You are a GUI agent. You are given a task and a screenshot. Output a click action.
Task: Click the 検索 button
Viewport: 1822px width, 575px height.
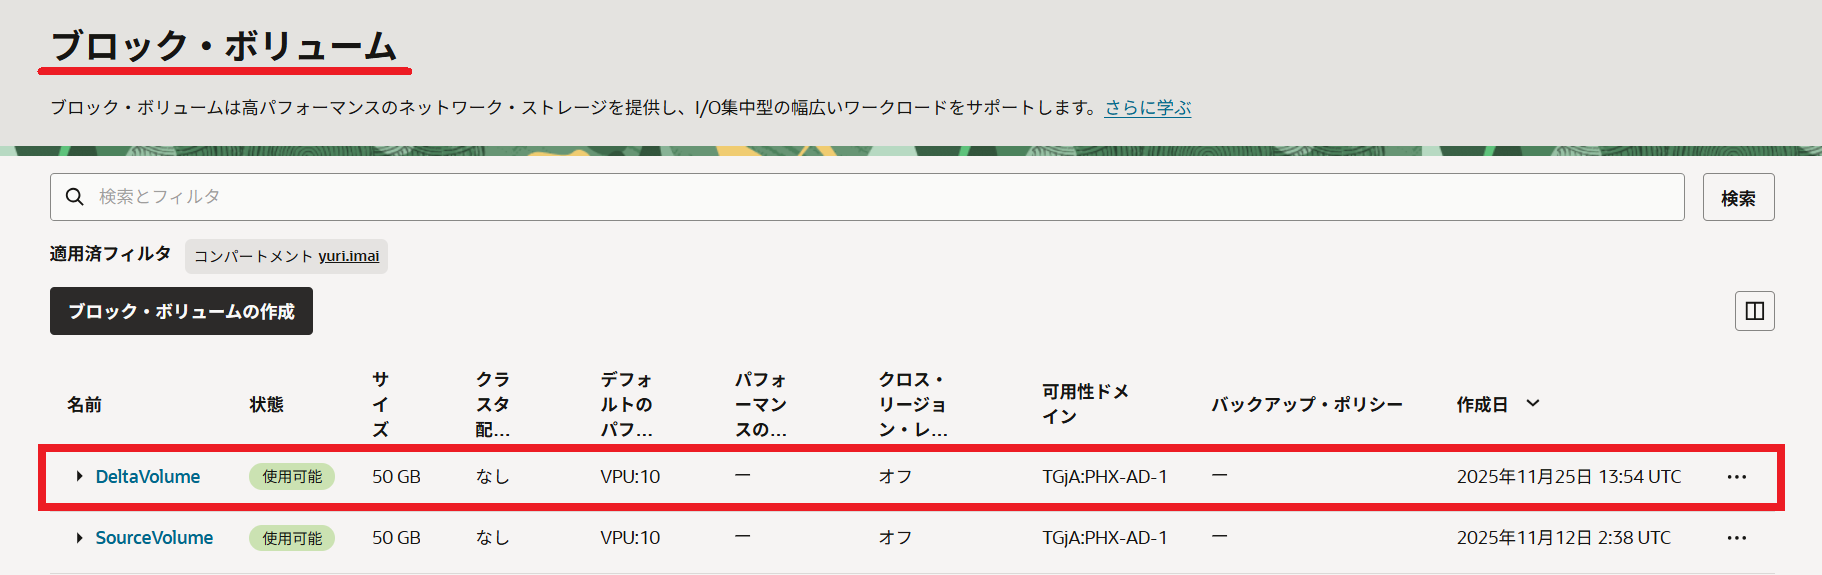click(1738, 197)
